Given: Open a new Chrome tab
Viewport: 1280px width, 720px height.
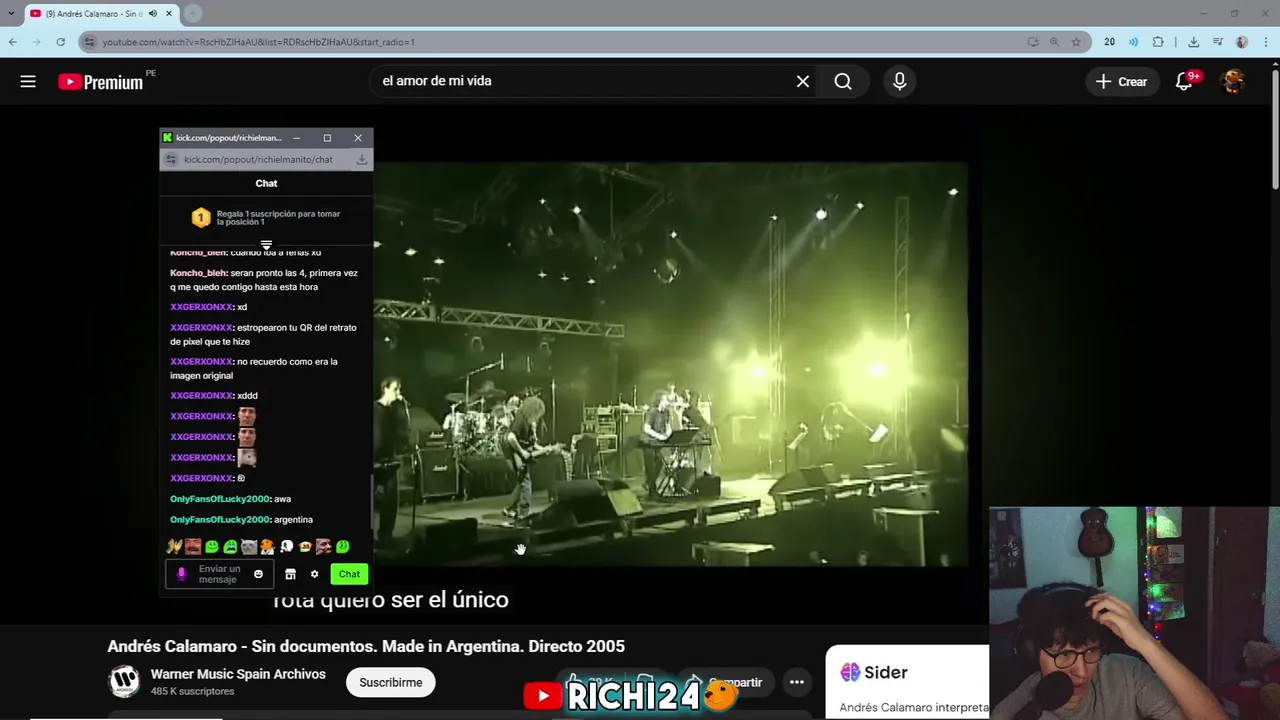Looking at the screenshot, I should coord(193,14).
